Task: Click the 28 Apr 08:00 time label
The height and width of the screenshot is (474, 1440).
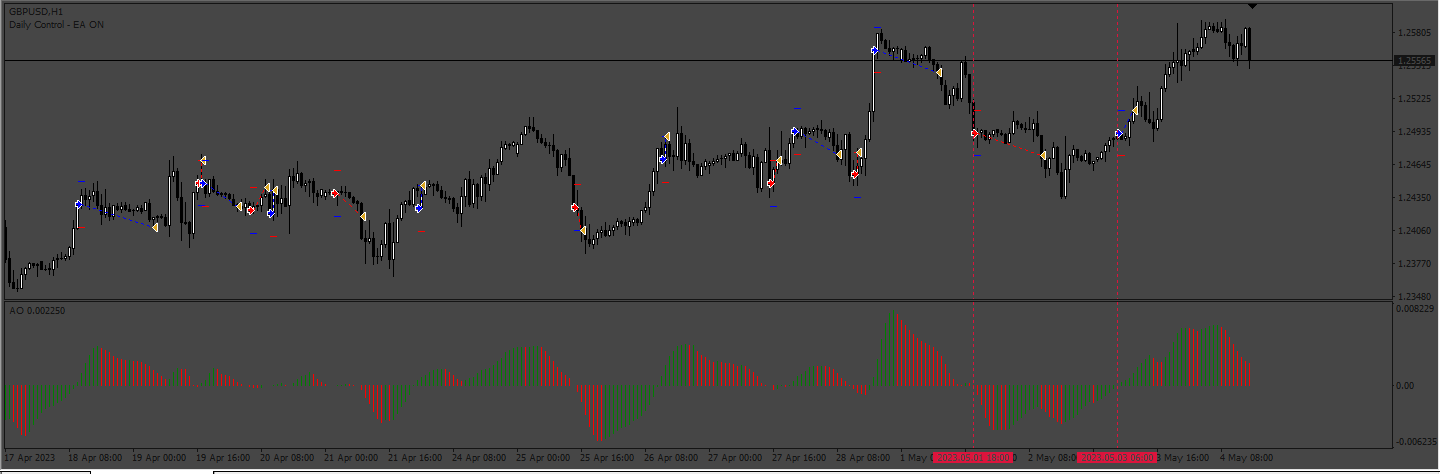Action: tap(862, 458)
